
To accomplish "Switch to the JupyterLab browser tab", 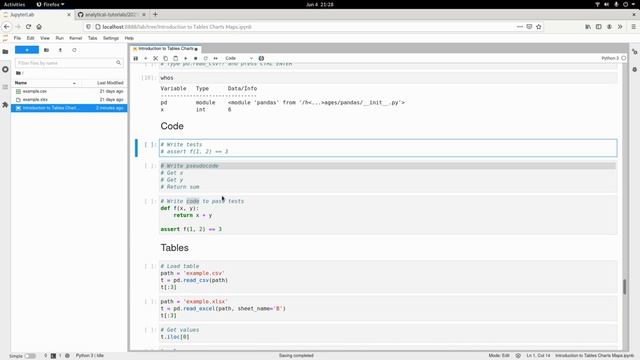I will (36, 15).
